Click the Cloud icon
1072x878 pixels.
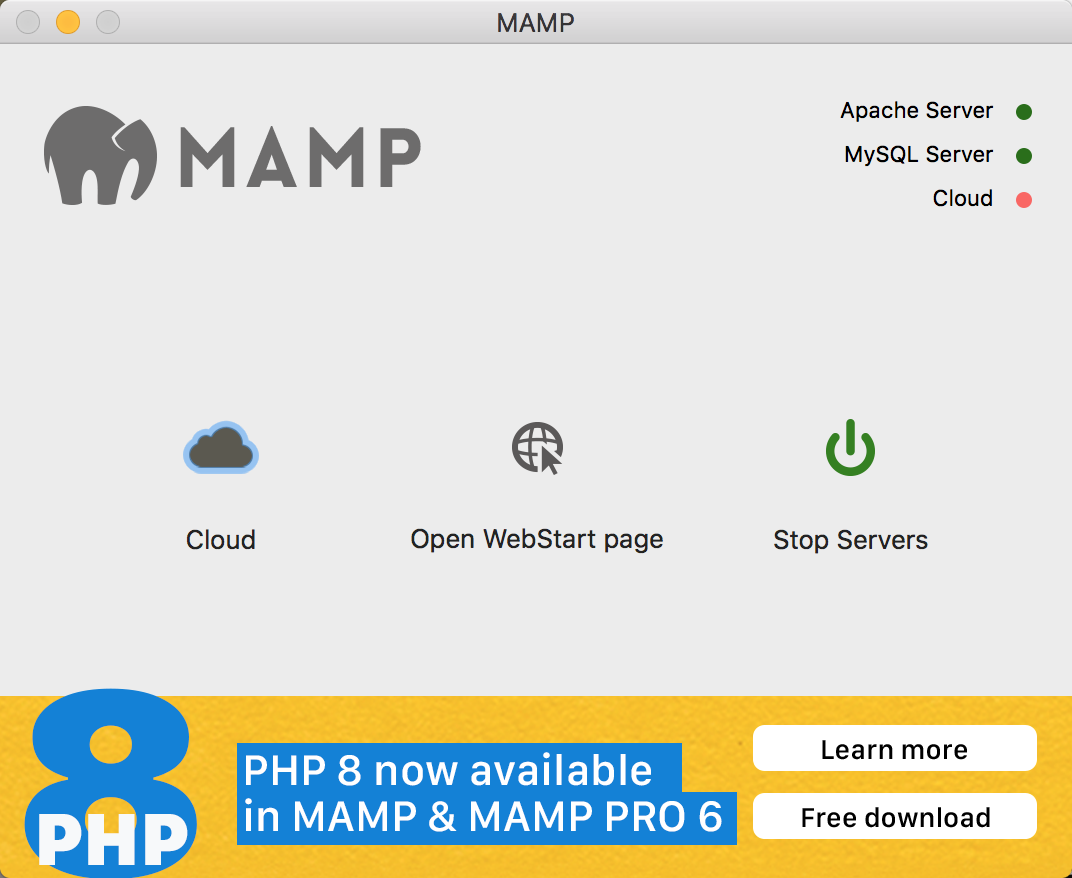click(x=221, y=448)
